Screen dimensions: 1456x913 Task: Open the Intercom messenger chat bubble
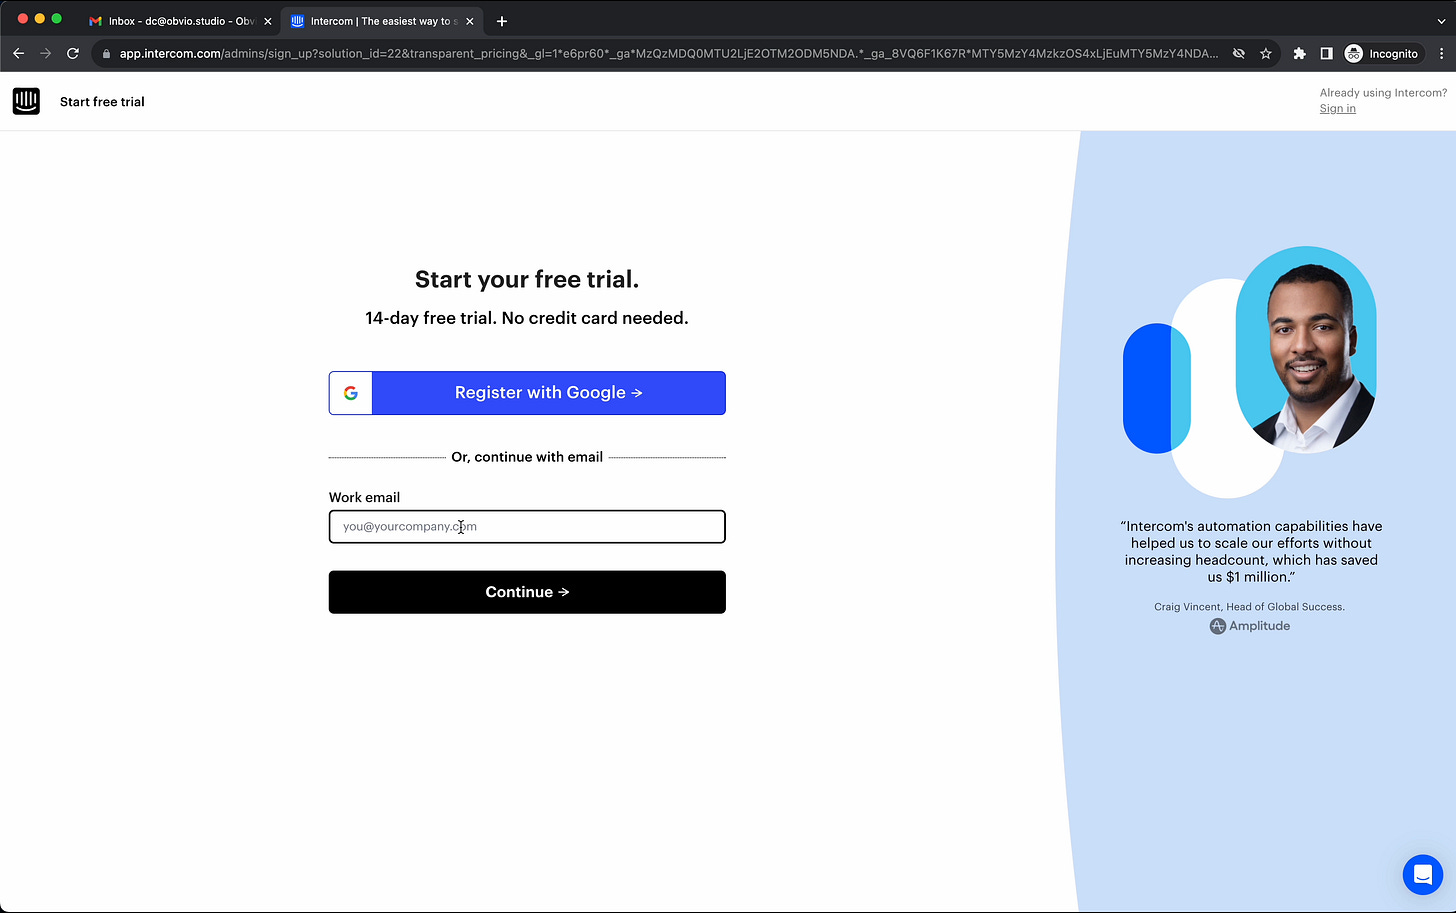tap(1423, 875)
